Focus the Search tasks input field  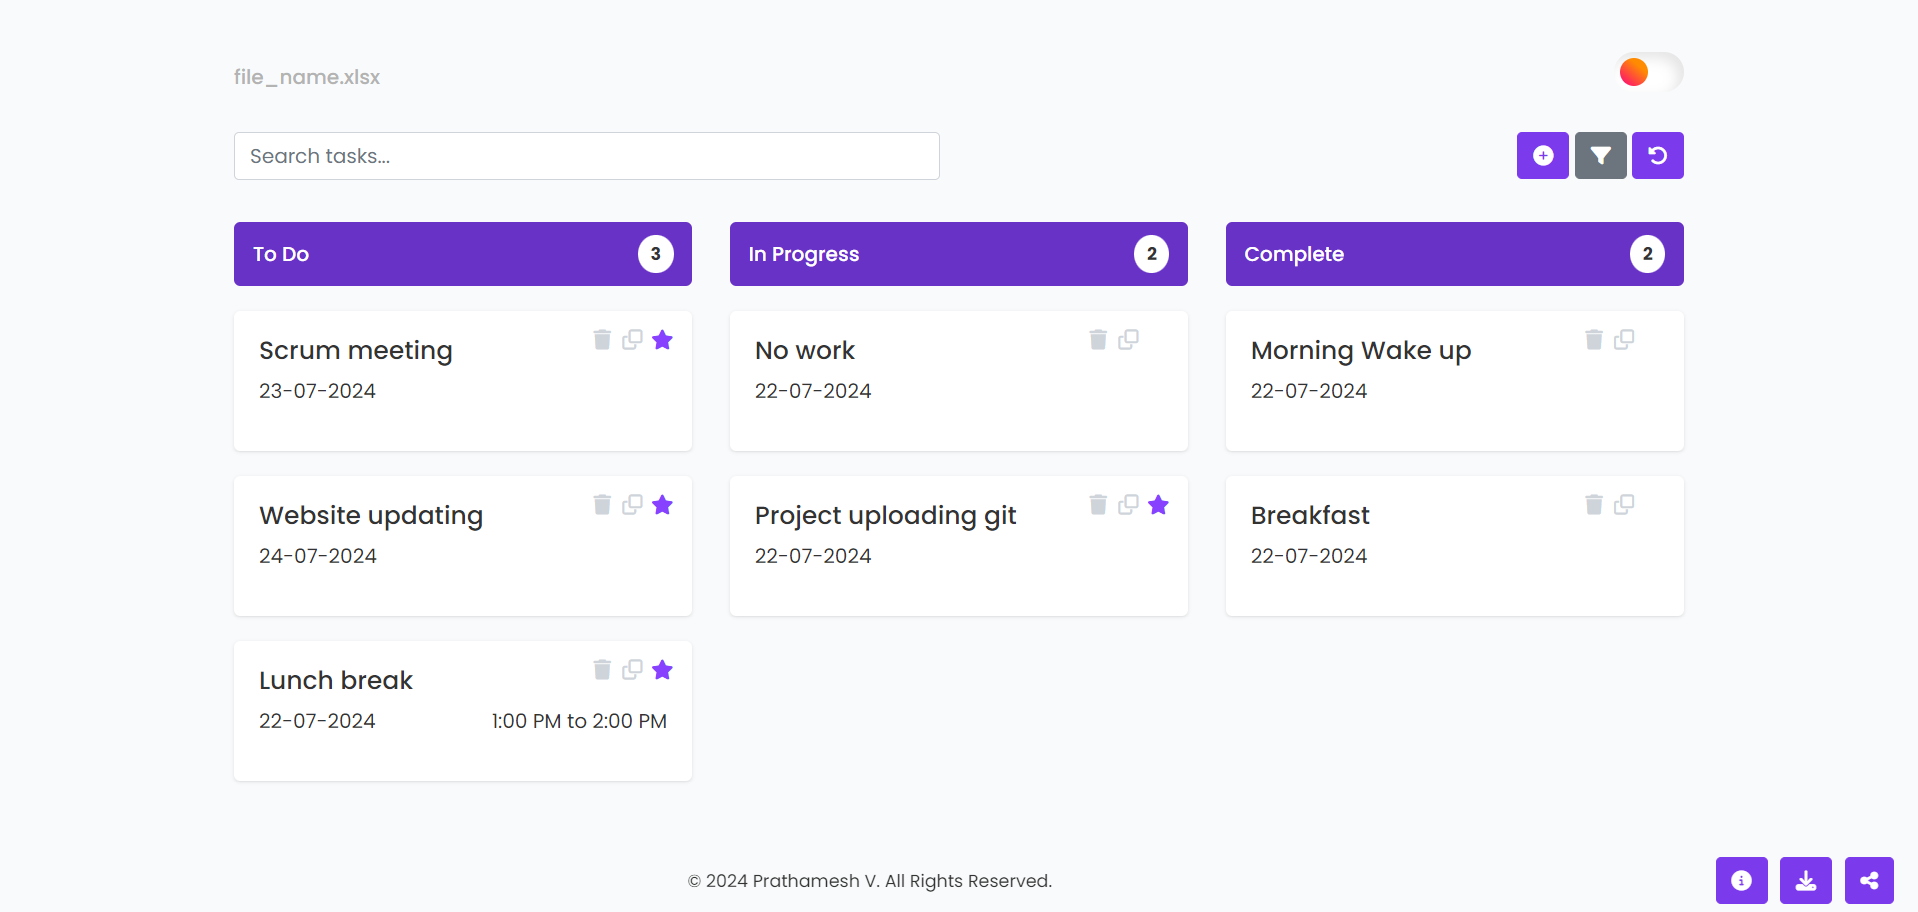(586, 156)
